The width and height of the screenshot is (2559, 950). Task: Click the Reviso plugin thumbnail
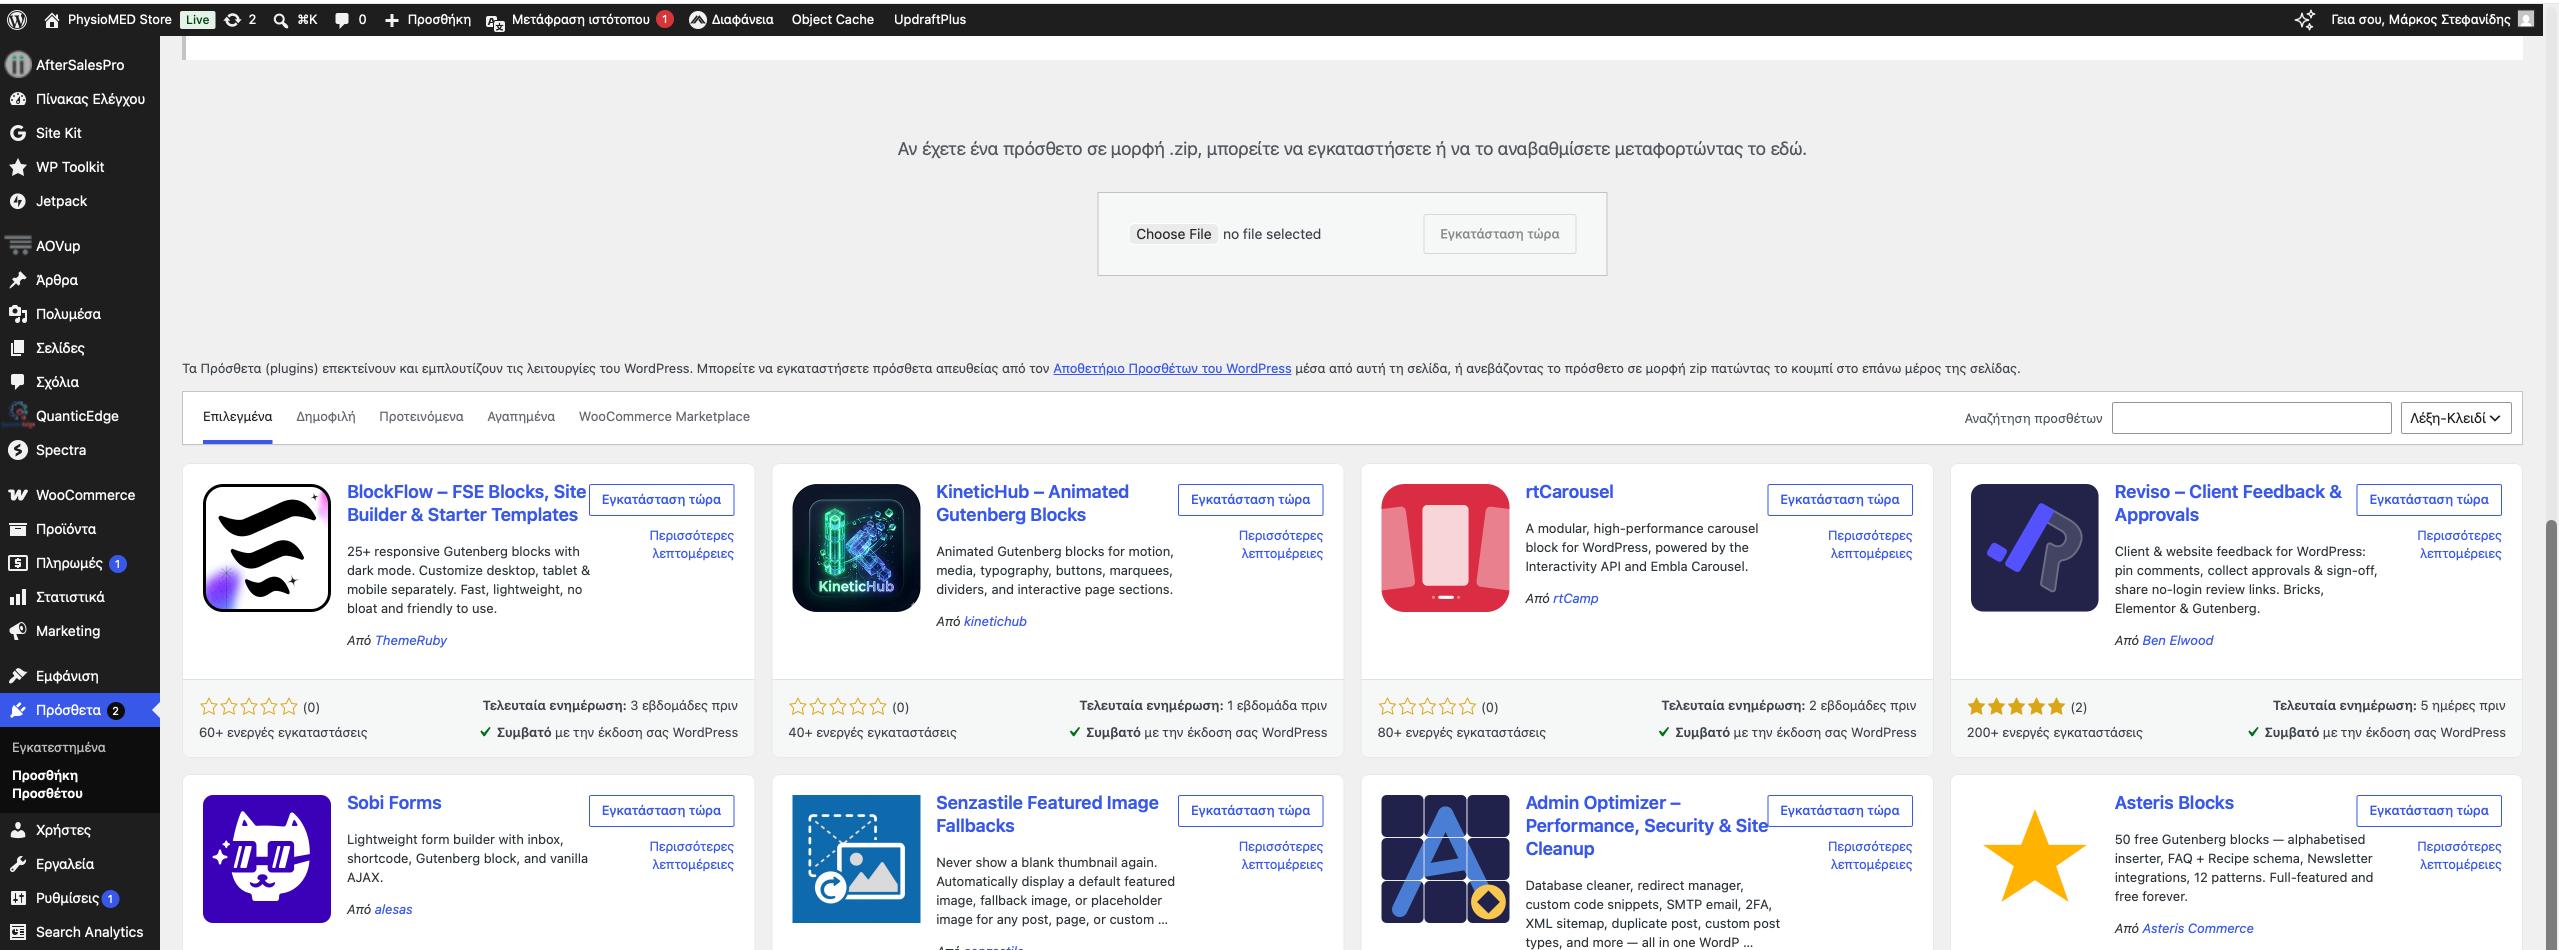2034,548
